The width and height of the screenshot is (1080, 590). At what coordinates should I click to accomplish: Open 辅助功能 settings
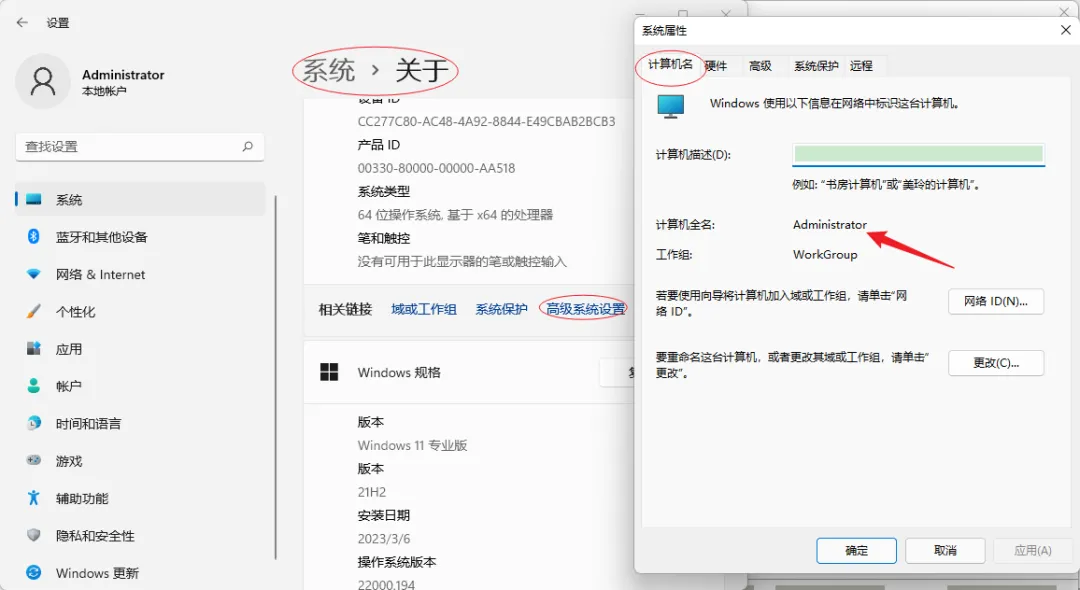(x=140, y=498)
